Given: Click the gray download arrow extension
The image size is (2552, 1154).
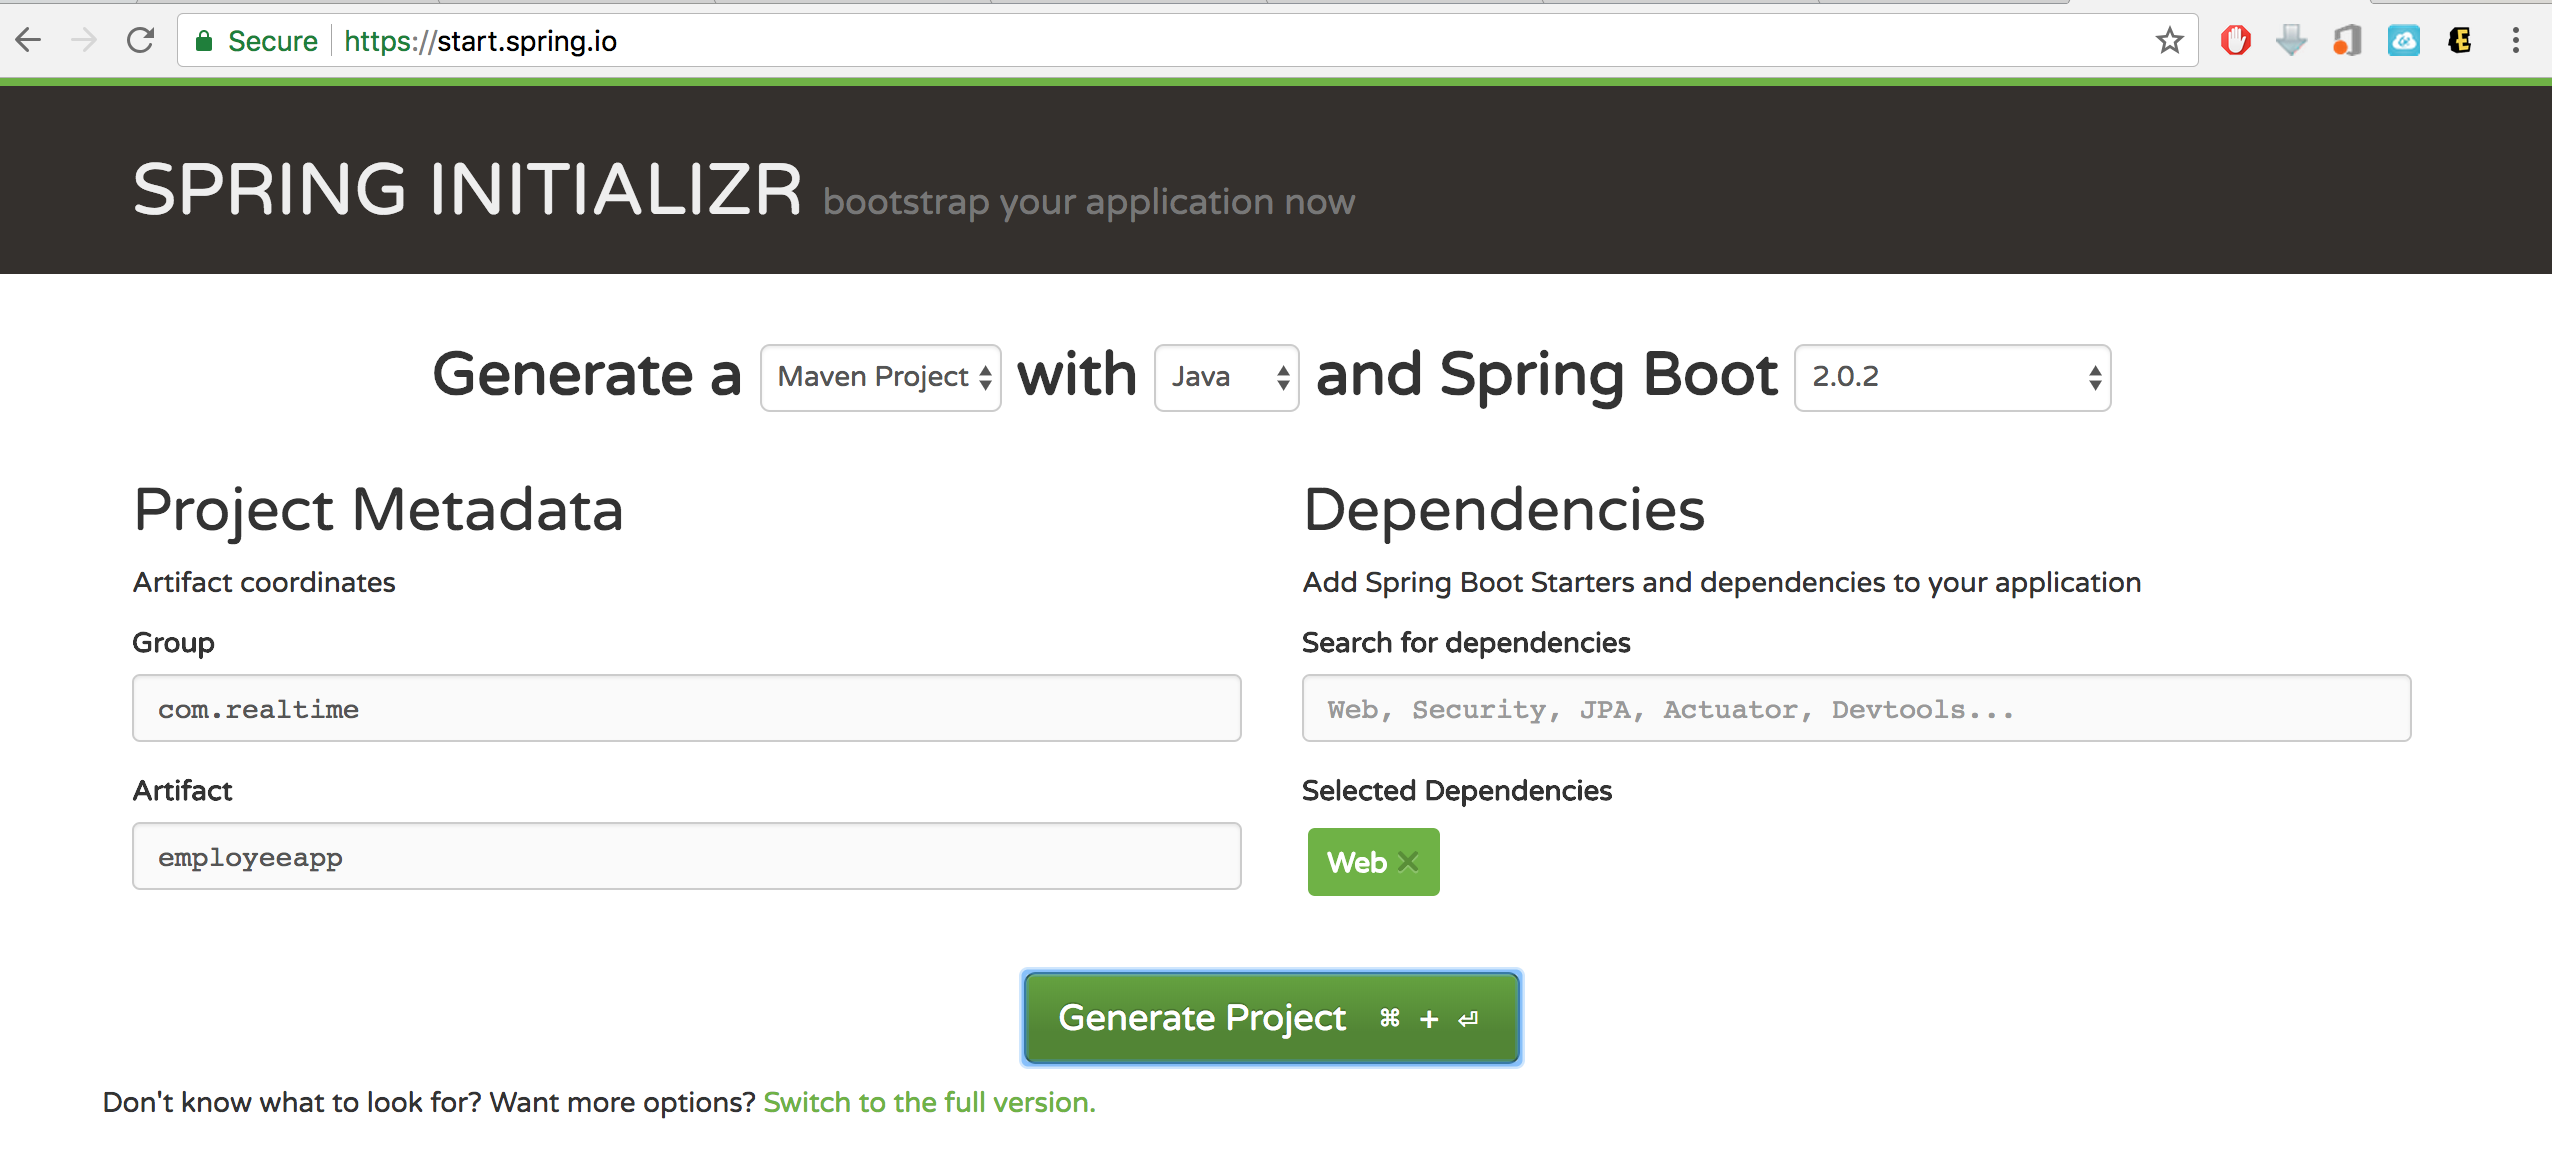Looking at the screenshot, I should pyautogui.click(x=2291, y=41).
